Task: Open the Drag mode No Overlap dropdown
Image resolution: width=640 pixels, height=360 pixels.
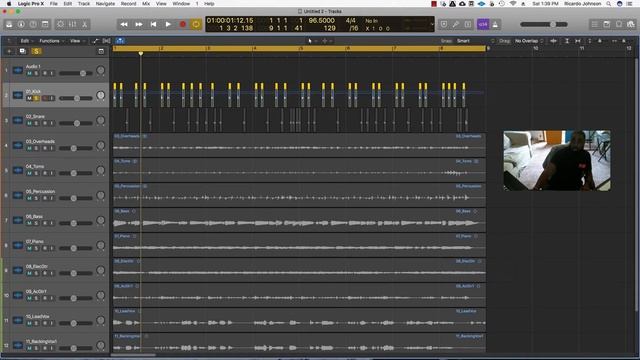Action: tap(529, 41)
